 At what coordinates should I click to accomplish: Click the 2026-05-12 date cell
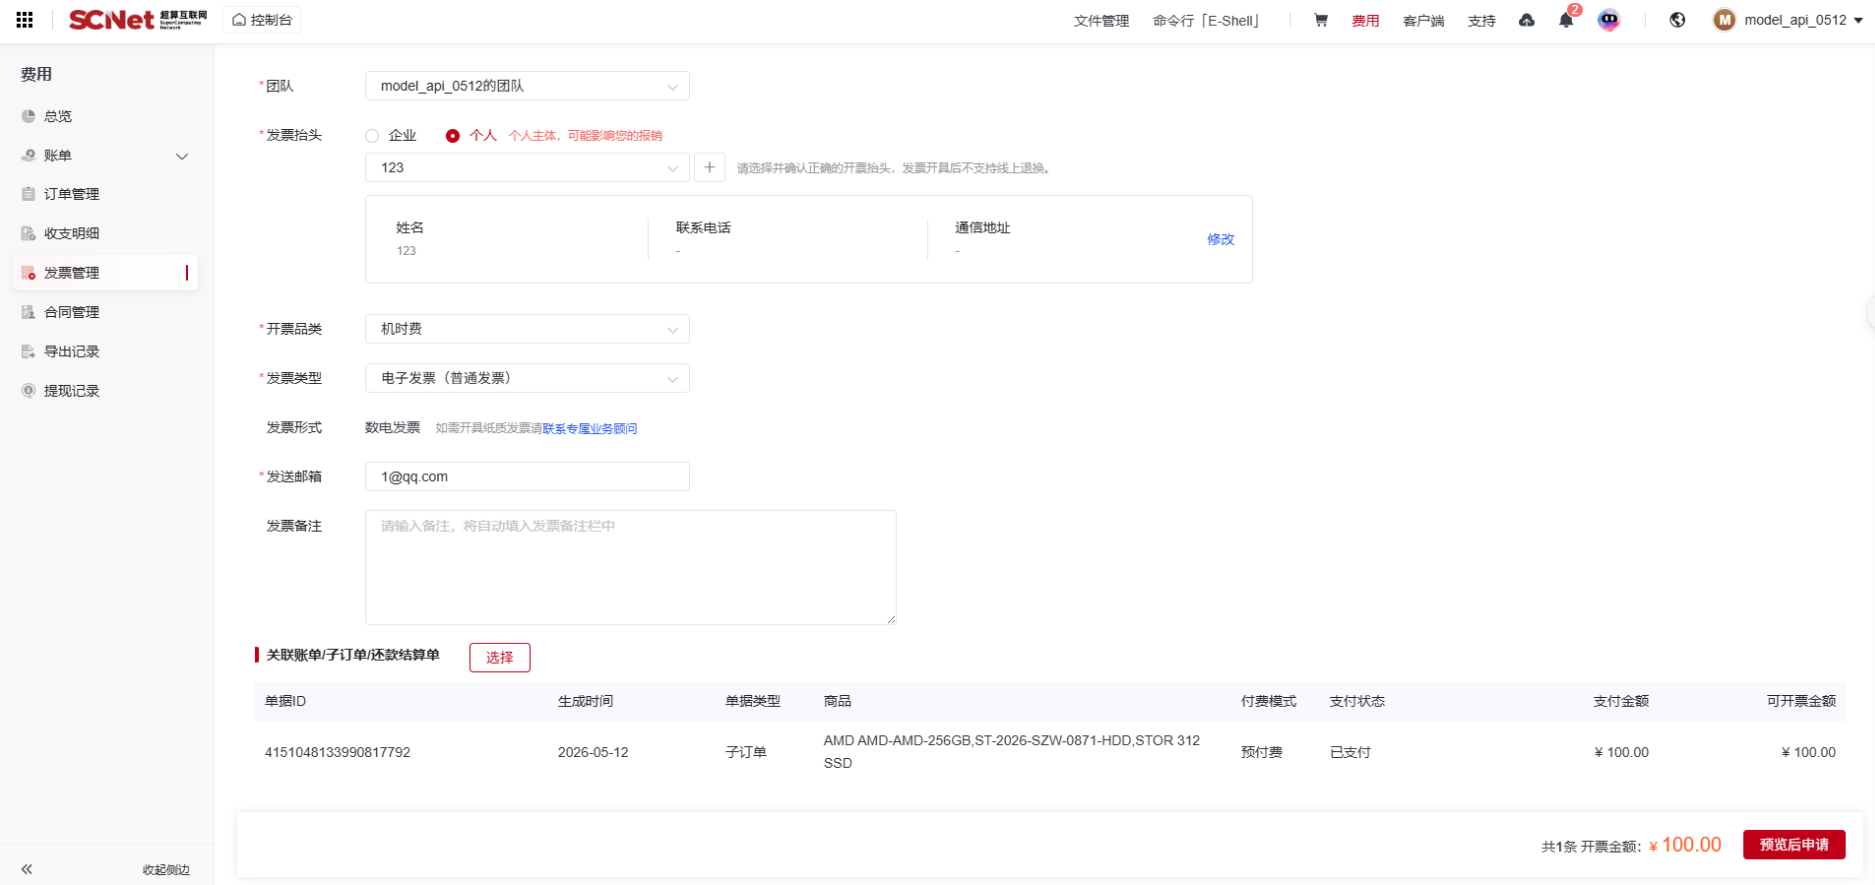point(593,752)
